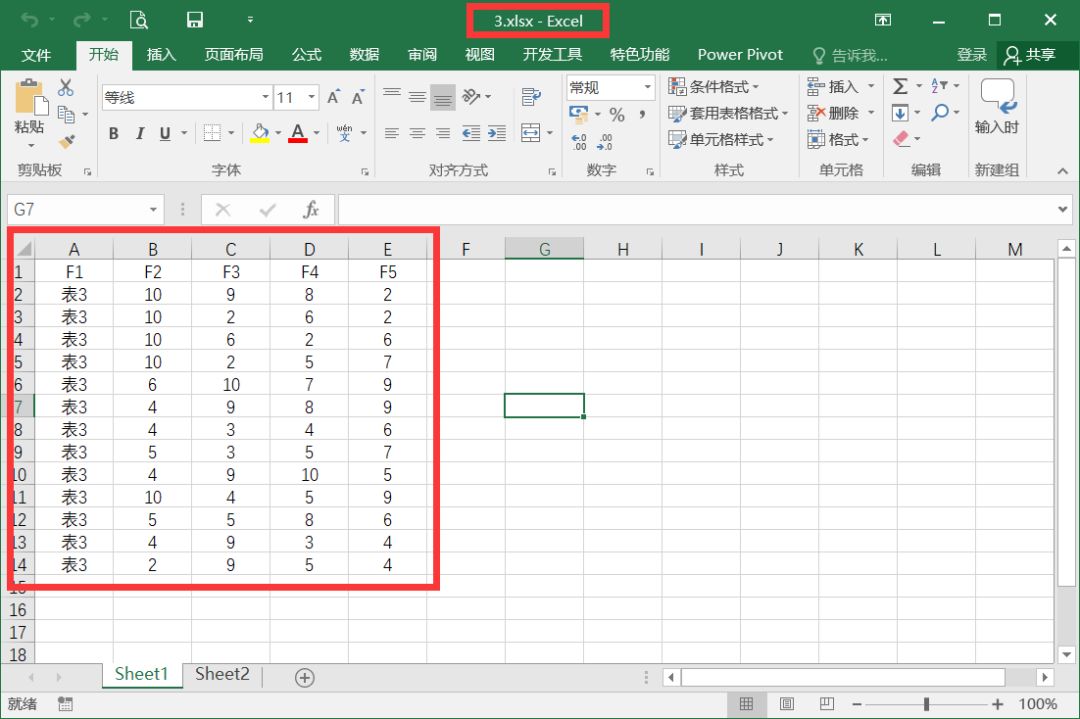Click 共享 share button
Viewport: 1080px width, 719px height.
[1030, 55]
